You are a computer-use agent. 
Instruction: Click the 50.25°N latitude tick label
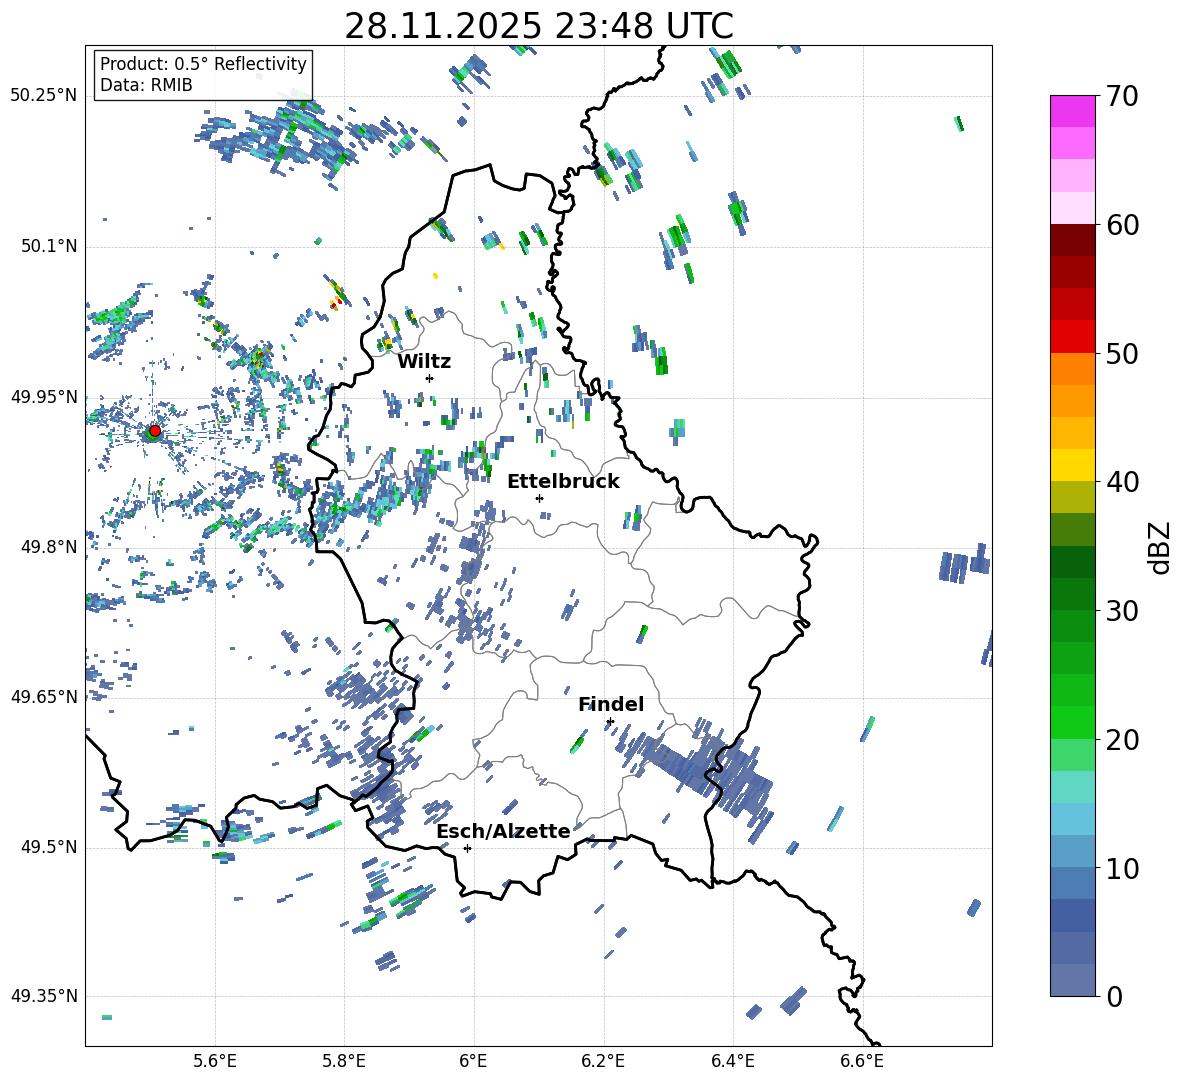43,95
